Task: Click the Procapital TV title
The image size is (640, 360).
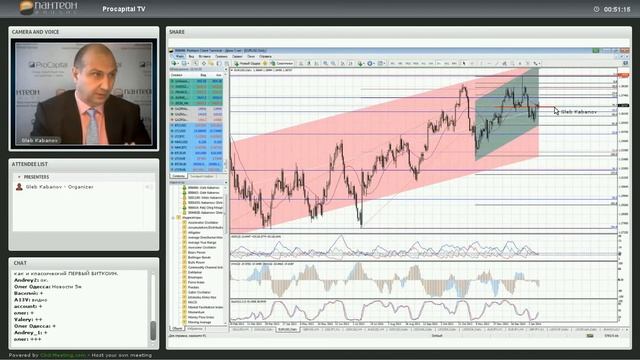Action: click(x=124, y=9)
